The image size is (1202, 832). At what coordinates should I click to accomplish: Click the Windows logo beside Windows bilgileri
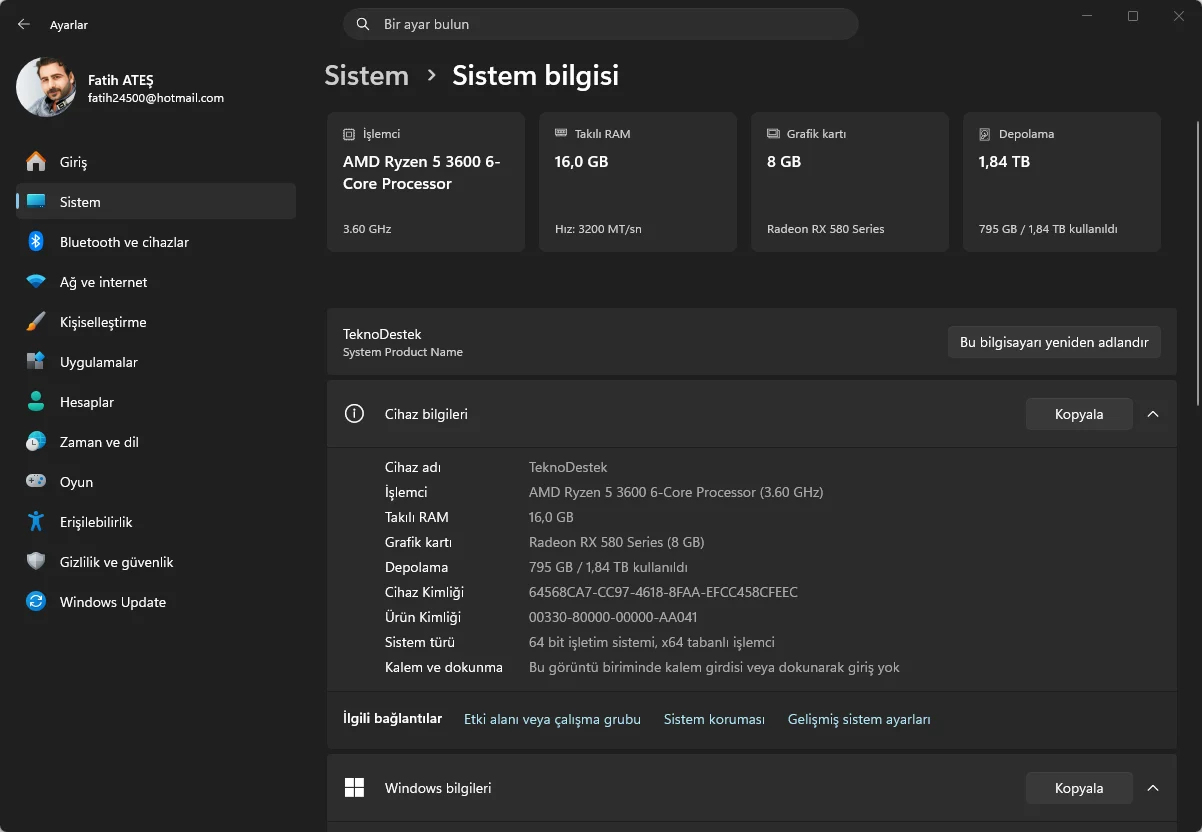point(354,788)
